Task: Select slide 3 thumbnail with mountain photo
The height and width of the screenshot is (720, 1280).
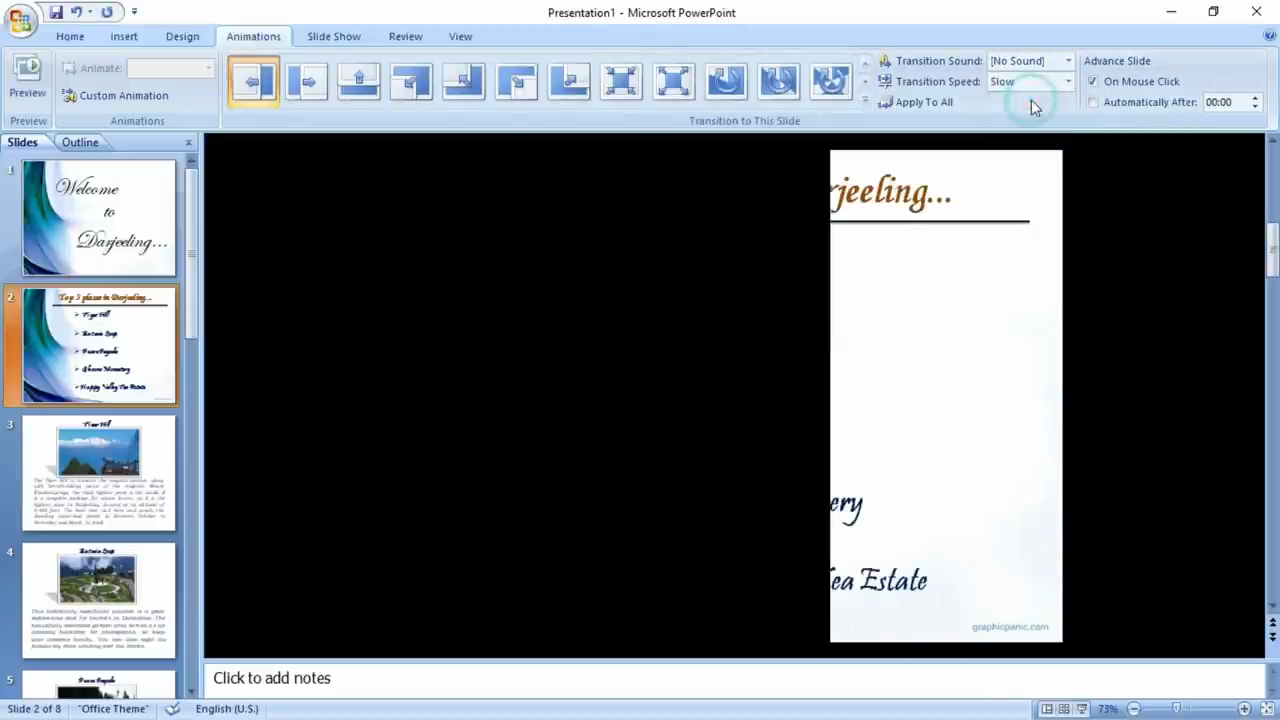Action: pos(99,473)
